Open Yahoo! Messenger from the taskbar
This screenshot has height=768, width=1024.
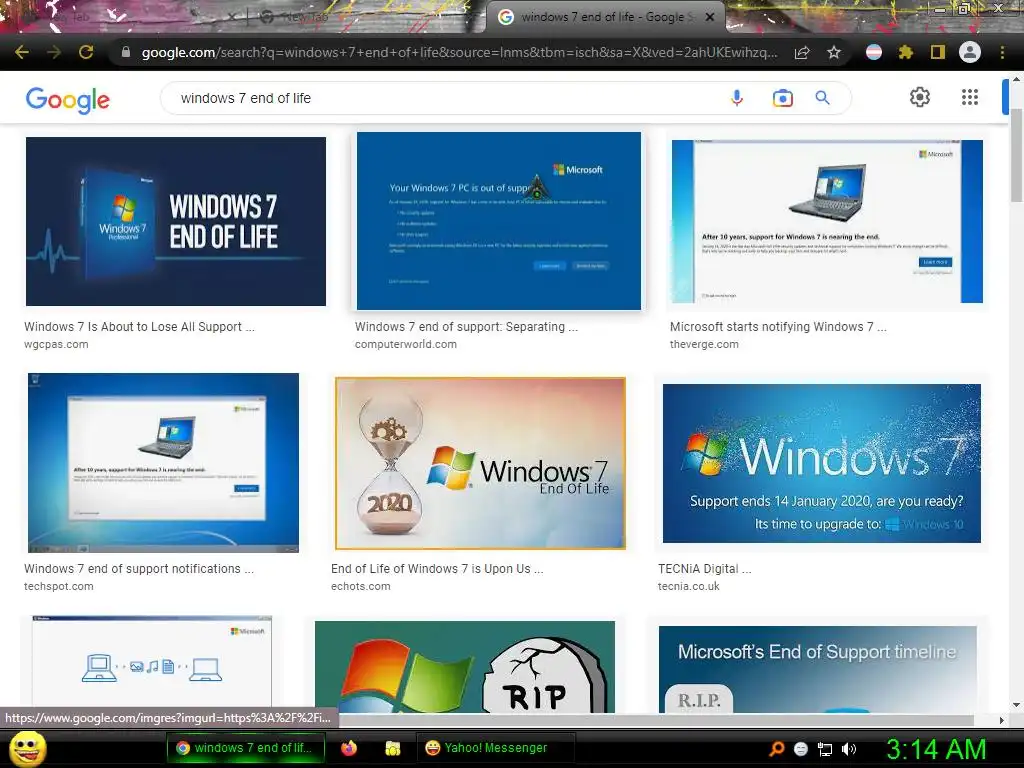coord(495,748)
